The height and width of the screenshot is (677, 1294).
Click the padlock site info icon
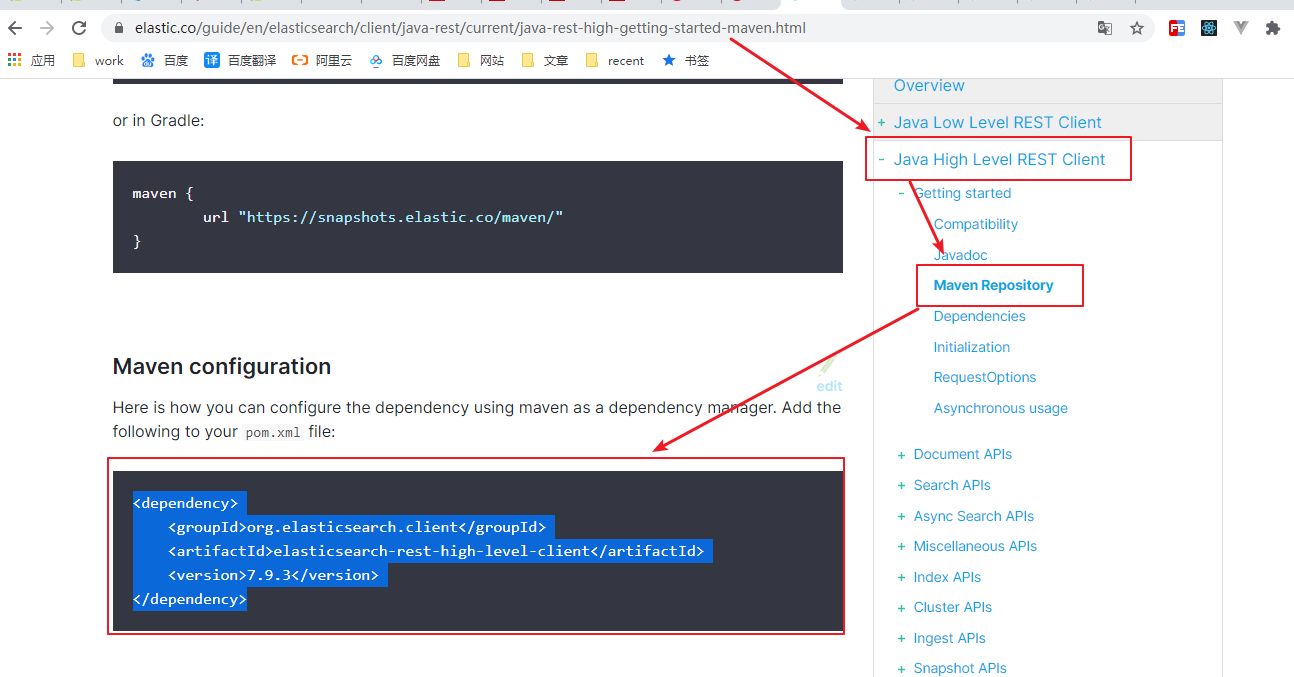(119, 28)
